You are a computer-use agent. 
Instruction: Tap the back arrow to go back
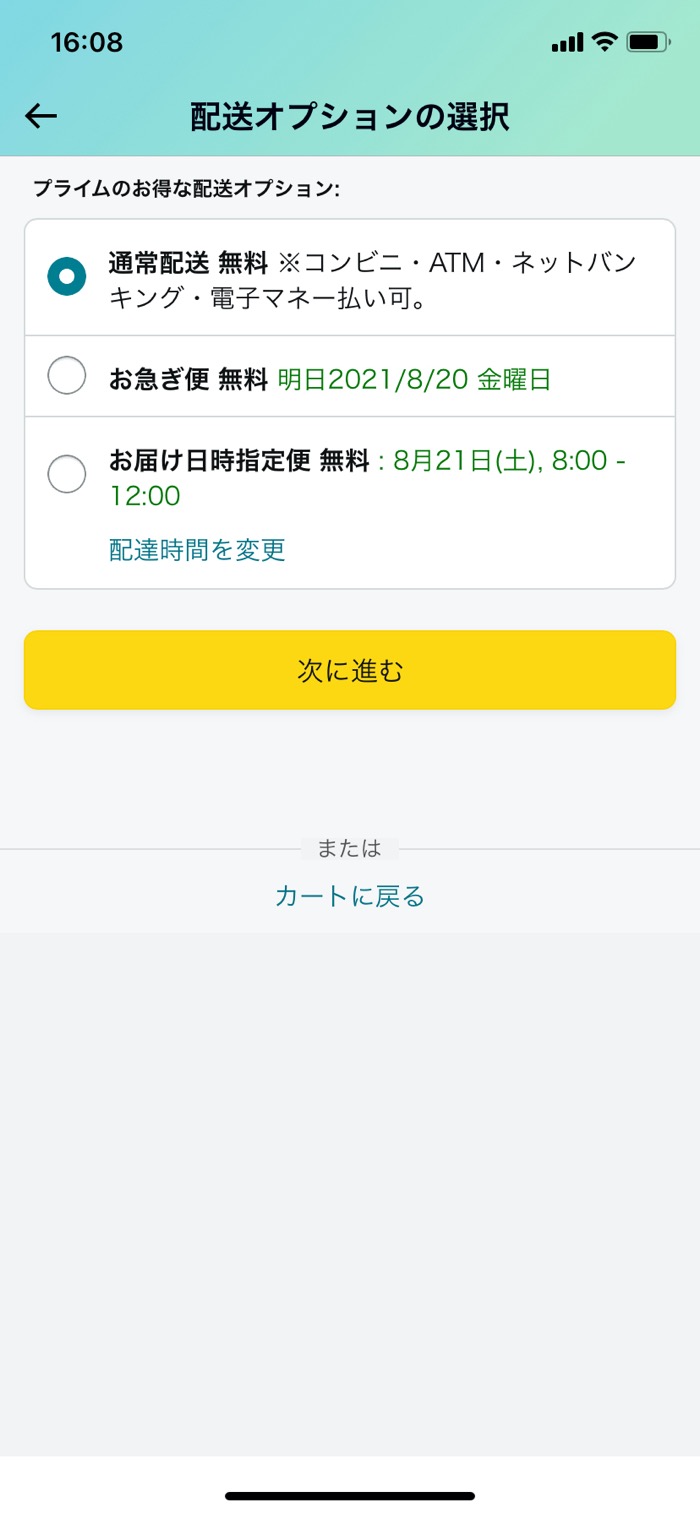click(x=40, y=116)
